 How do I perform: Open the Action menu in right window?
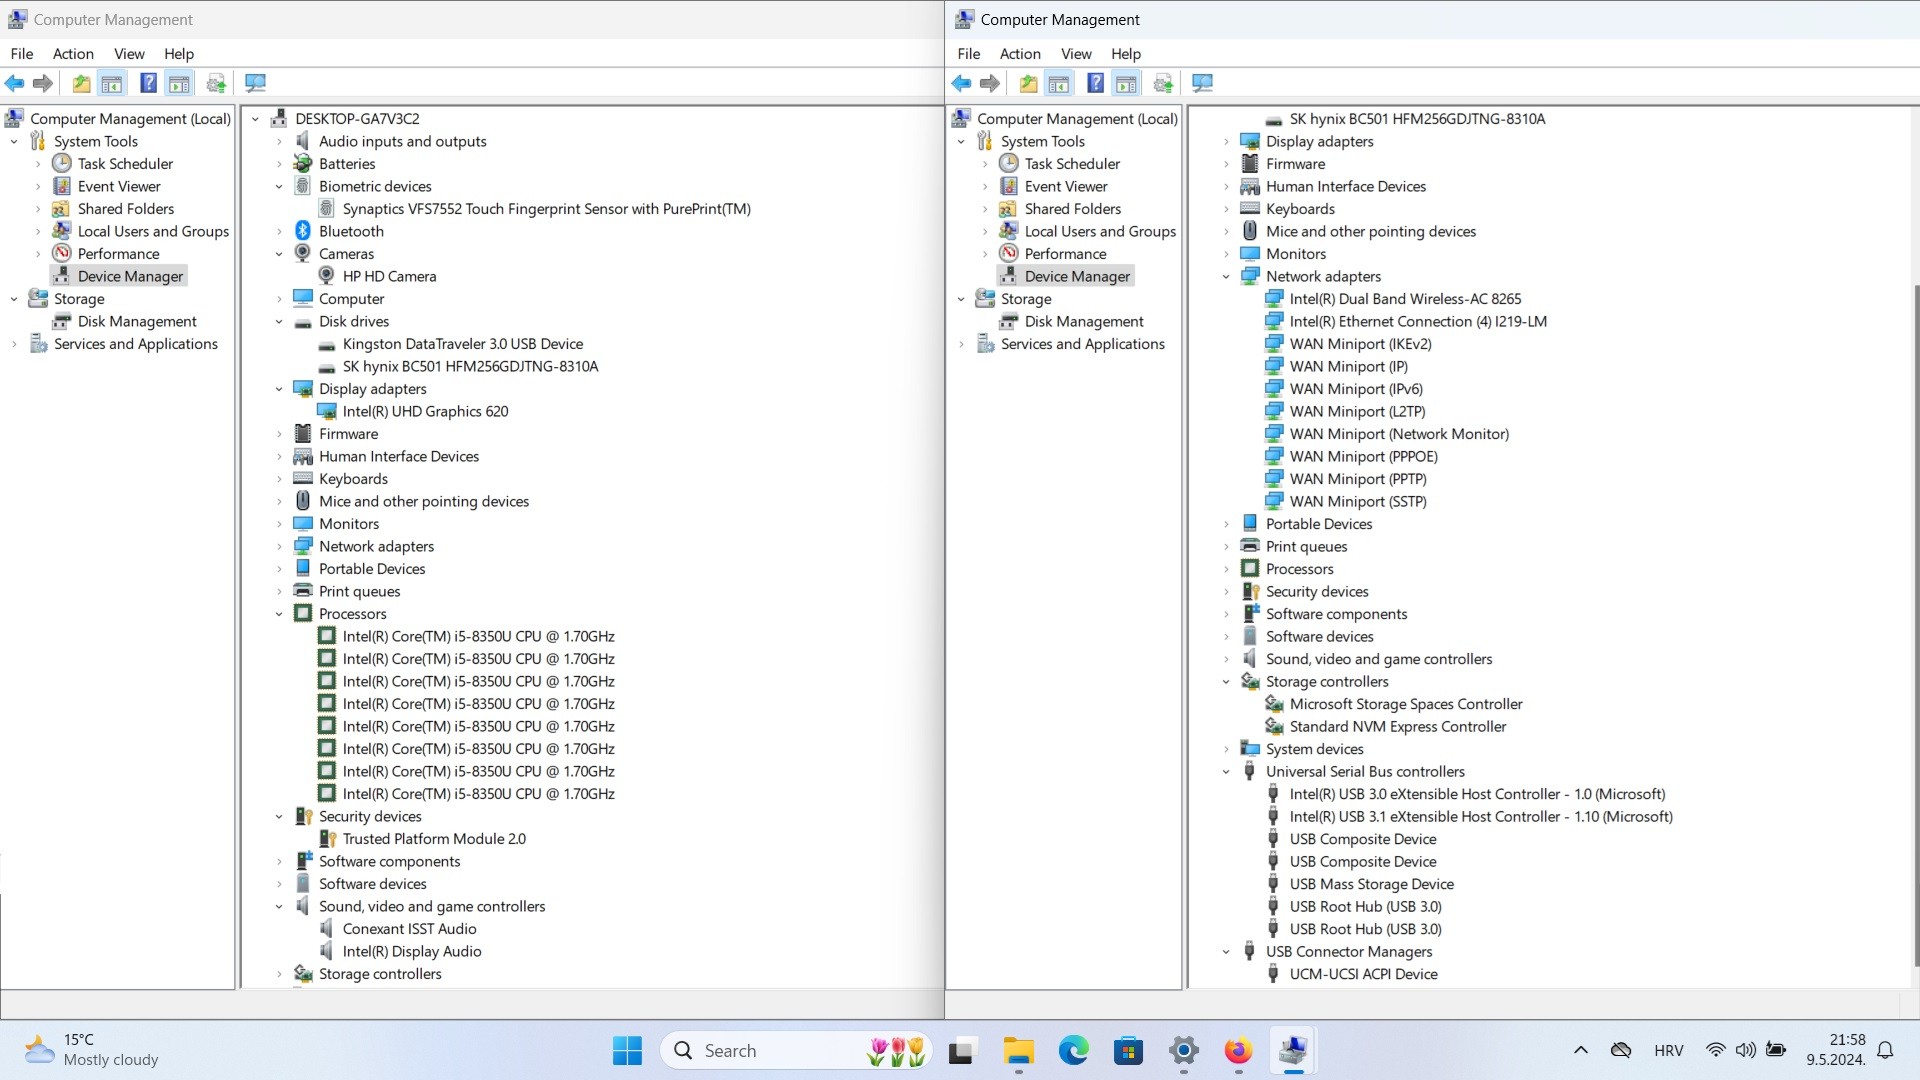[1020, 54]
